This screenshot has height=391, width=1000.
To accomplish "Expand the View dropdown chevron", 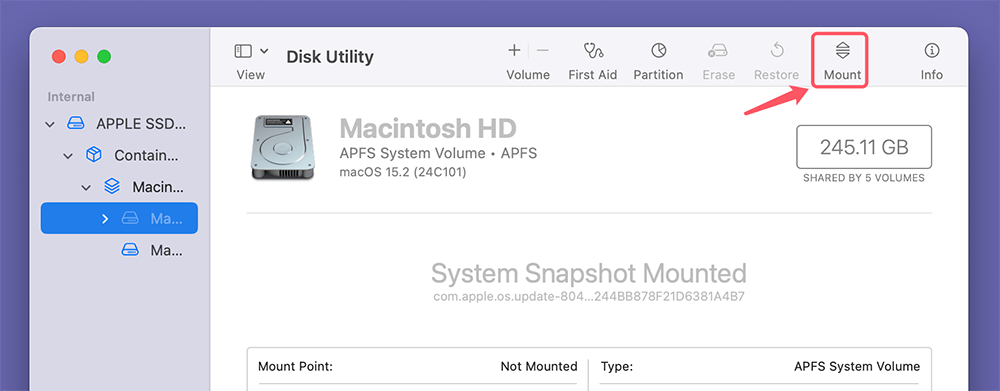I will point(264,50).
